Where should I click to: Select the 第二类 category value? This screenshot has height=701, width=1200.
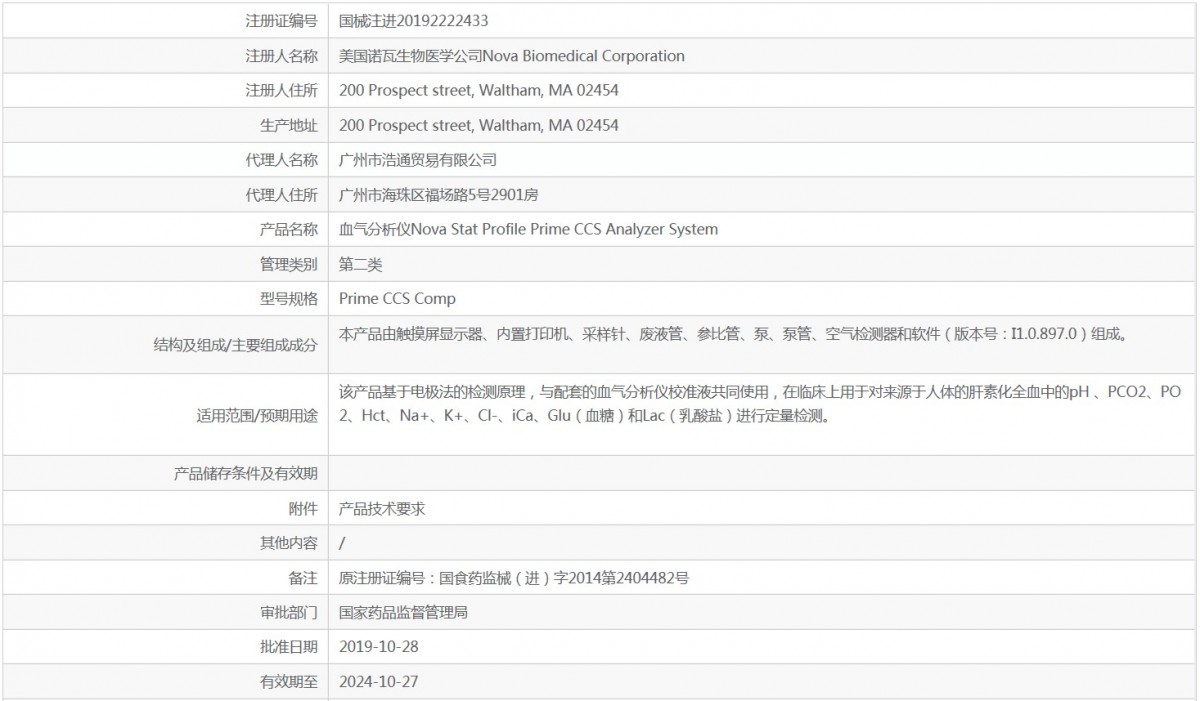(361, 265)
